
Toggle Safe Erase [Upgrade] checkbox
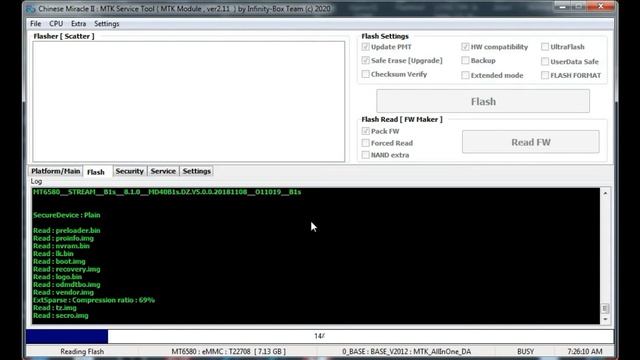click(x=365, y=60)
